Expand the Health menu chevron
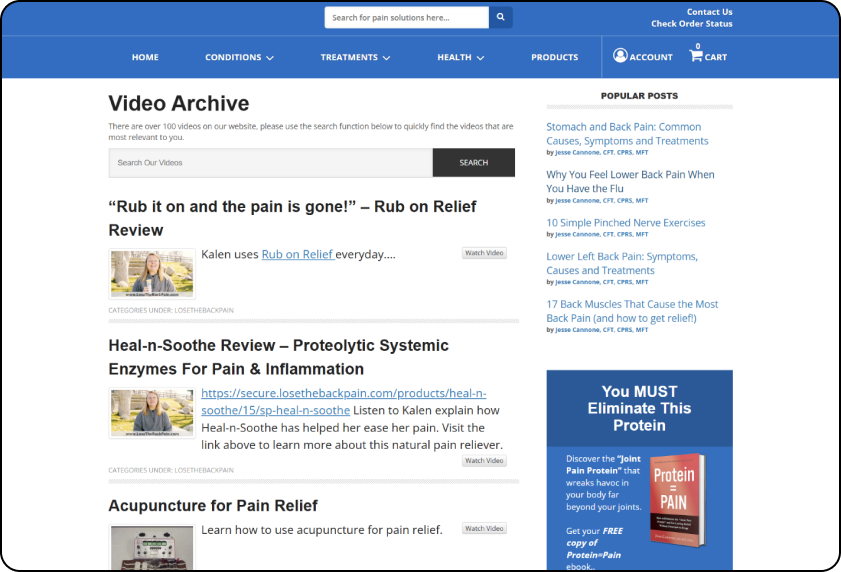 coord(480,58)
